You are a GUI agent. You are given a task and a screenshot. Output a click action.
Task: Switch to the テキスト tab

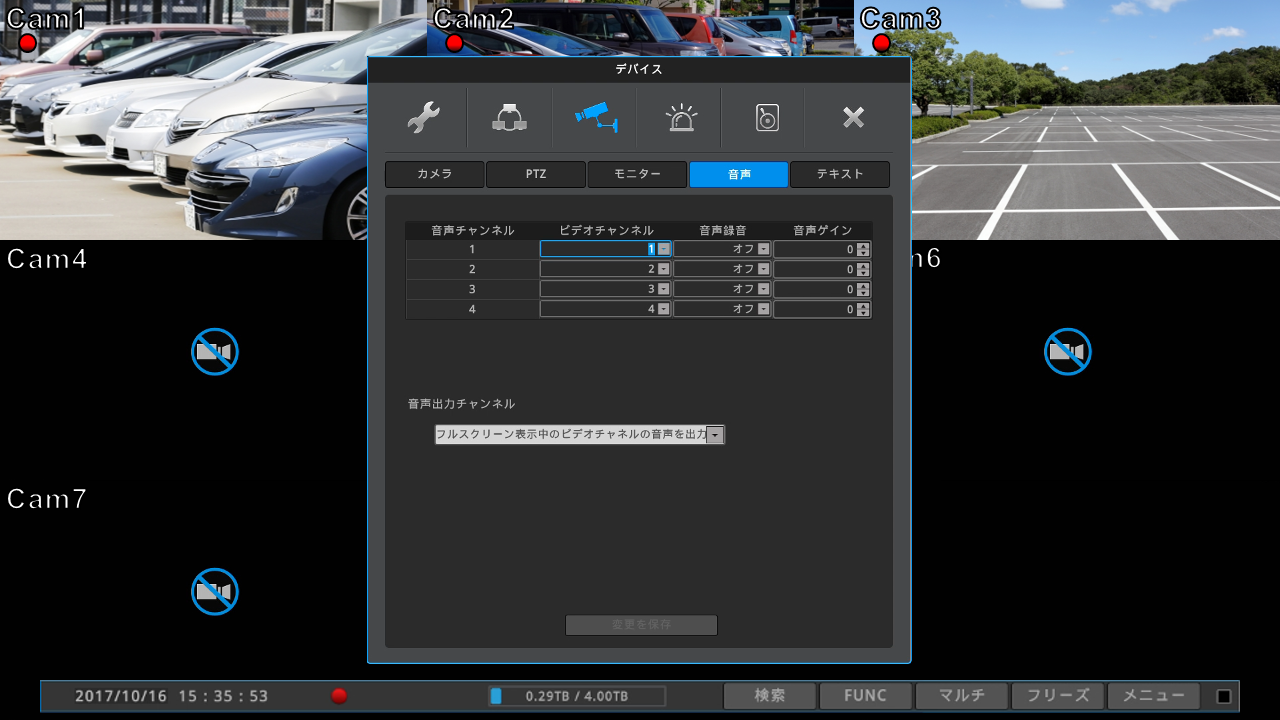click(x=839, y=174)
